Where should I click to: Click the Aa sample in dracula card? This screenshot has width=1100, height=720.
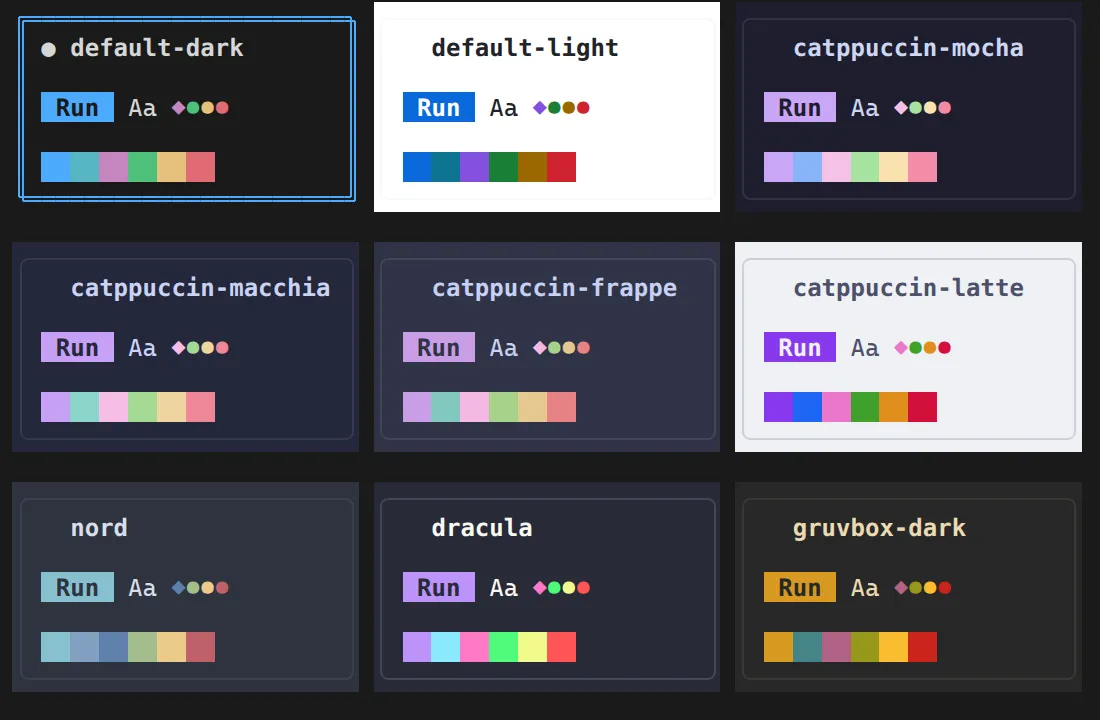pyautogui.click(x=504, y=588)
